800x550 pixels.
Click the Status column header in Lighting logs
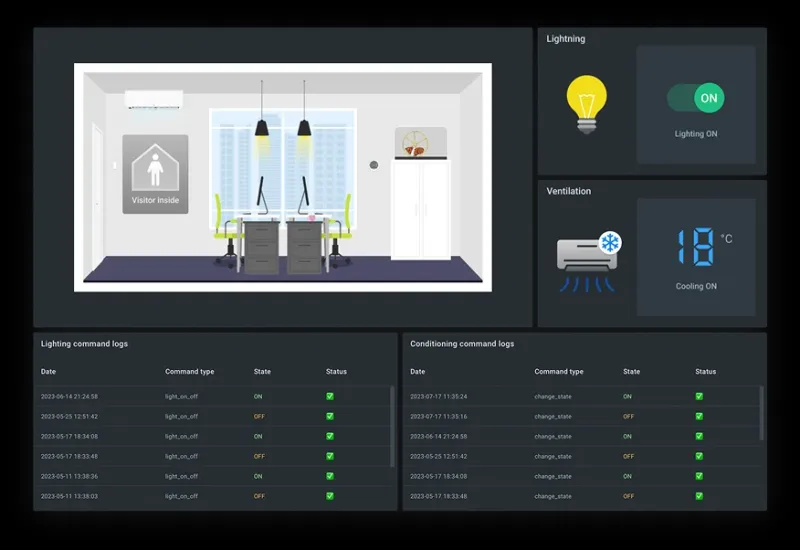(336, 371)
